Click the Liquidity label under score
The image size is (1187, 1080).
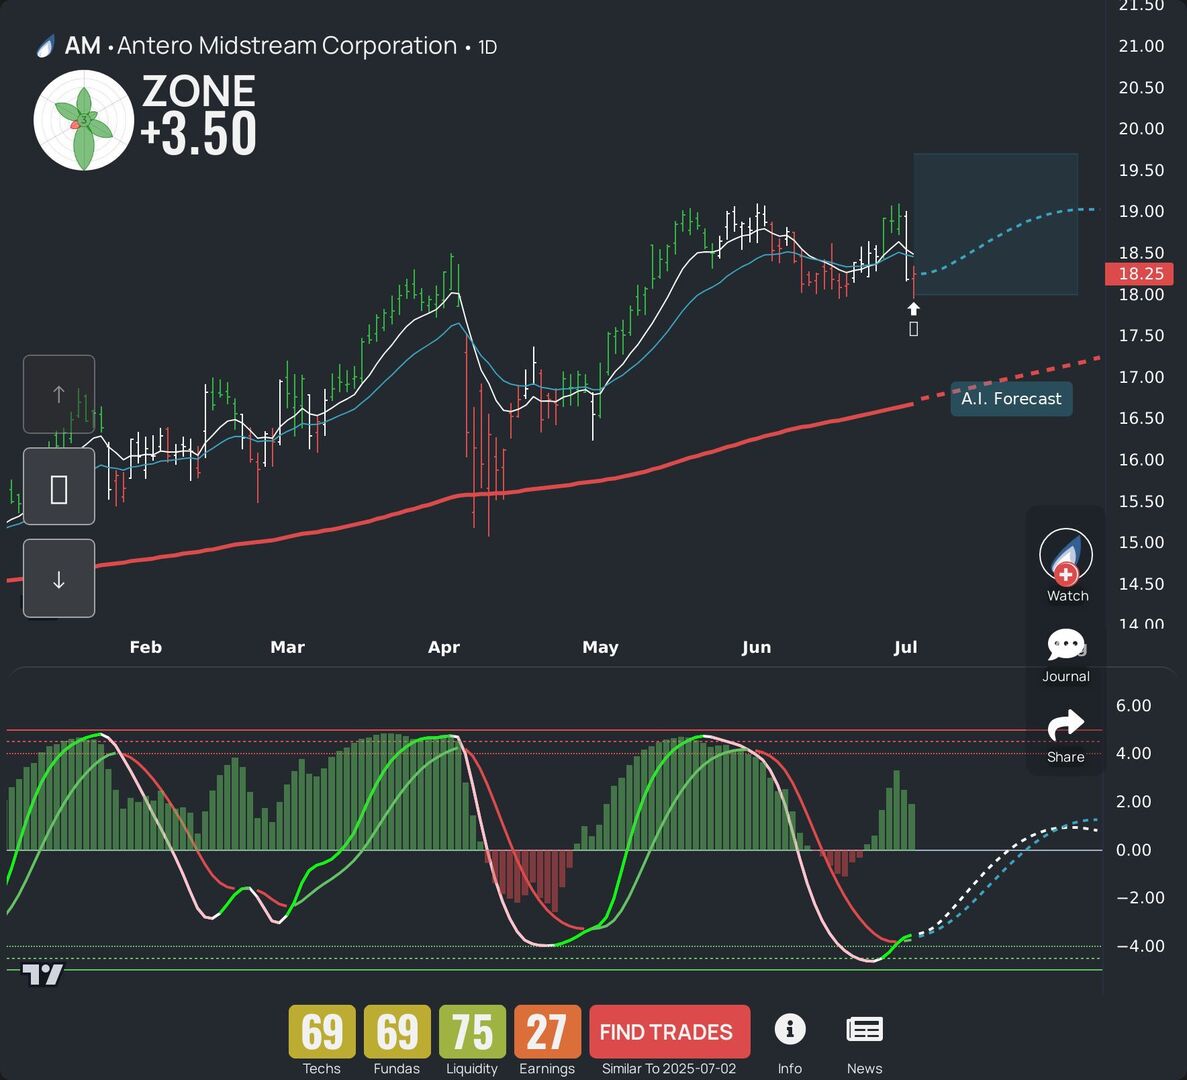[x=472, y=1069]
